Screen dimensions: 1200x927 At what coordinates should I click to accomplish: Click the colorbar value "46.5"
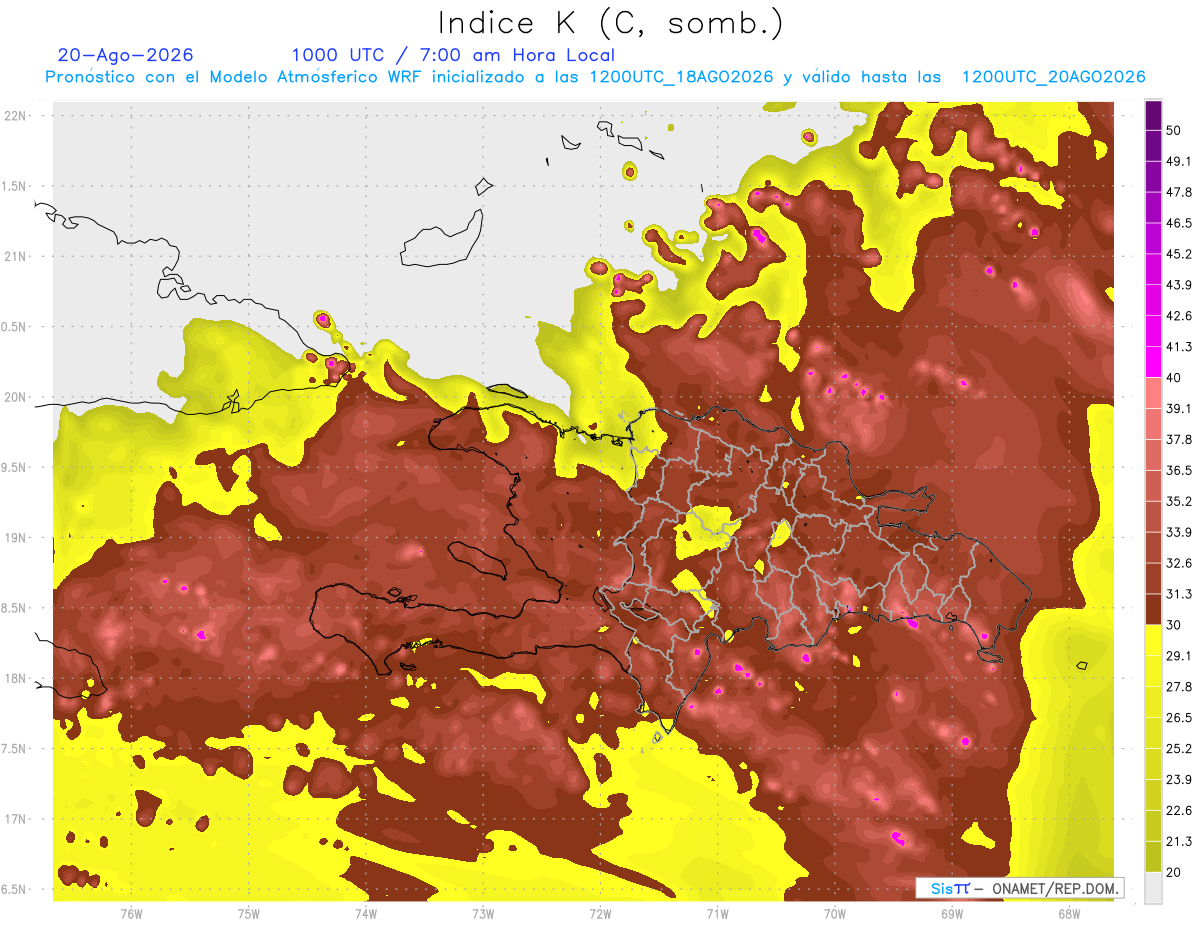1178,223
